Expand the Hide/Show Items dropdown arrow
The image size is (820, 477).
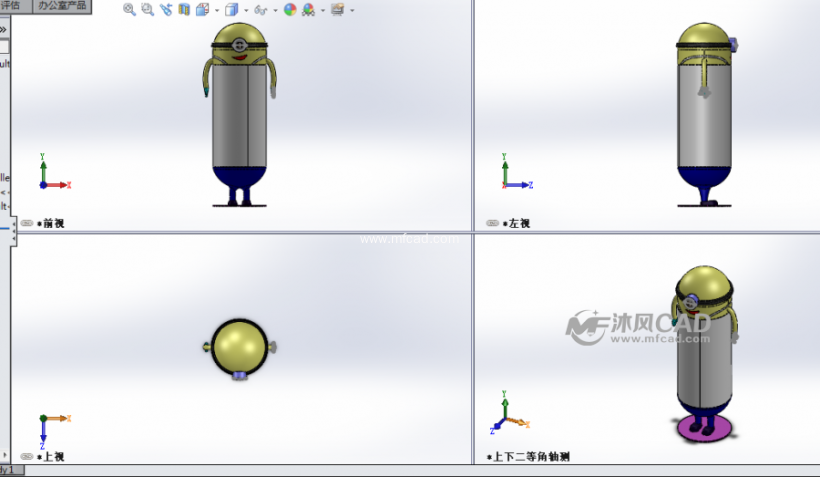coord(276,10)
